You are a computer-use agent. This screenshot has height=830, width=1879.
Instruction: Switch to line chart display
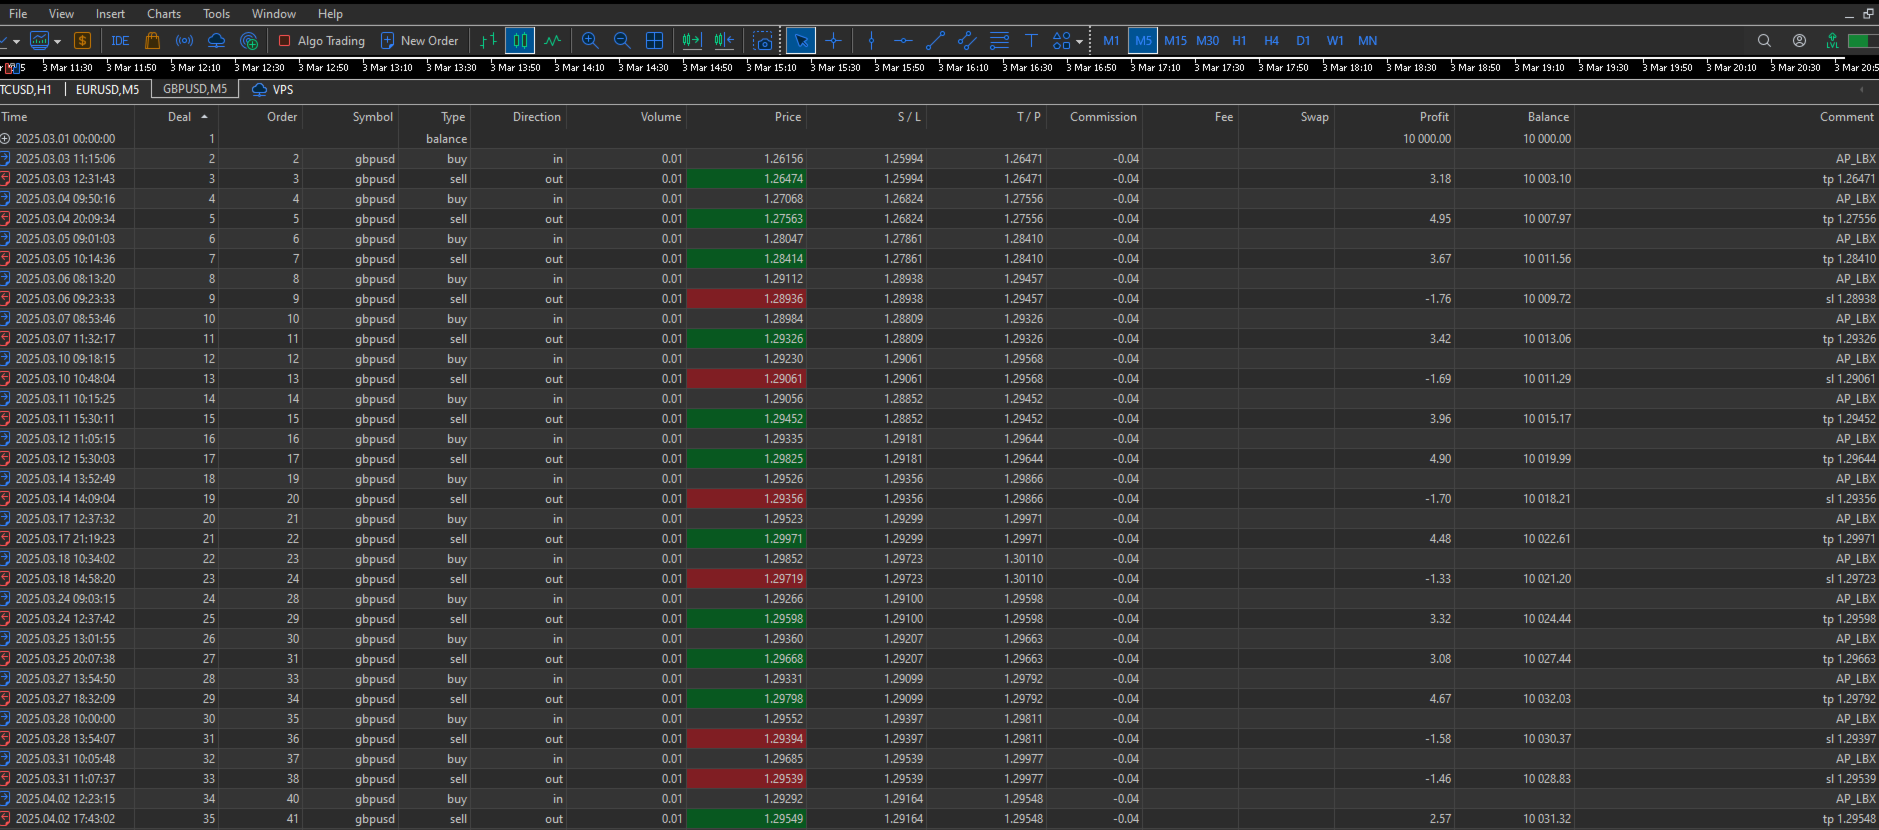tap(553, 41)
